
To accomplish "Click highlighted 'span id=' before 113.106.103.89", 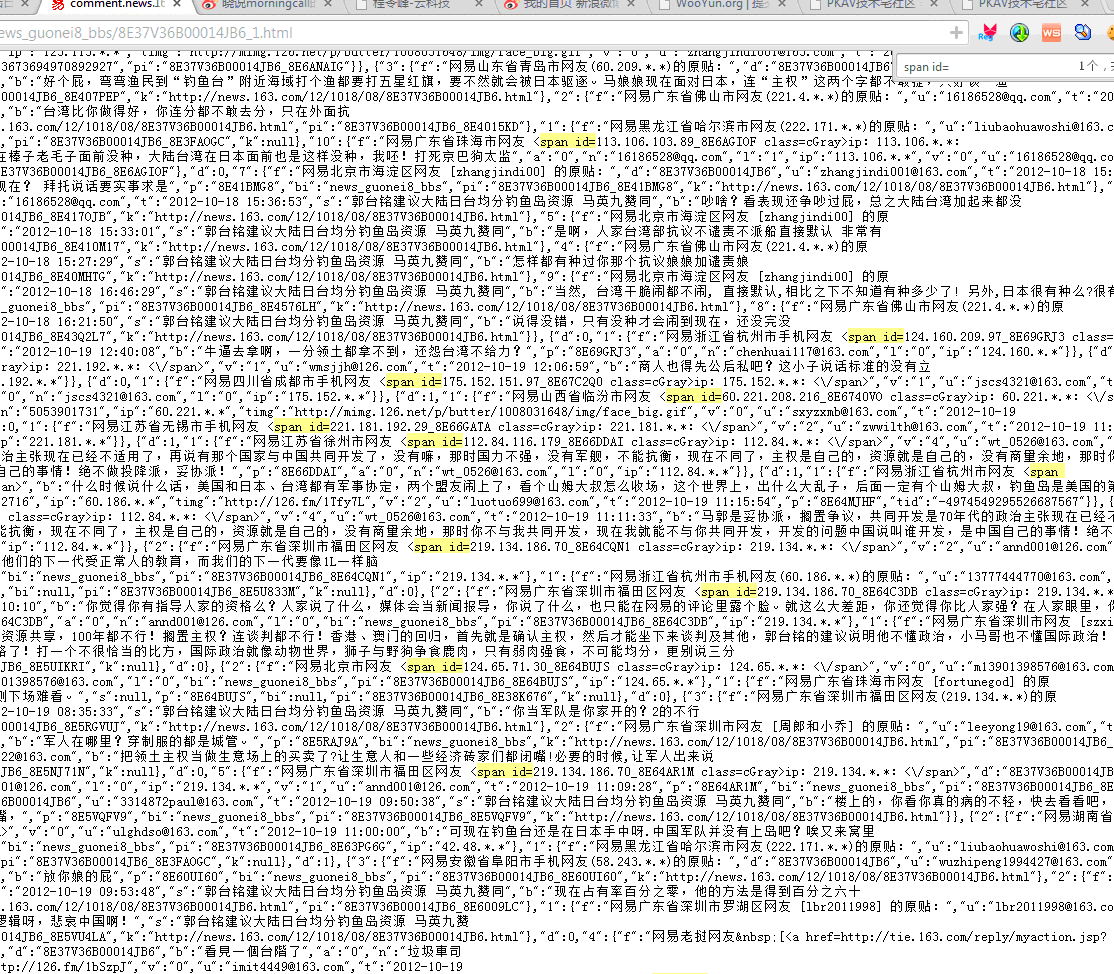I will [x=567, y=142].
